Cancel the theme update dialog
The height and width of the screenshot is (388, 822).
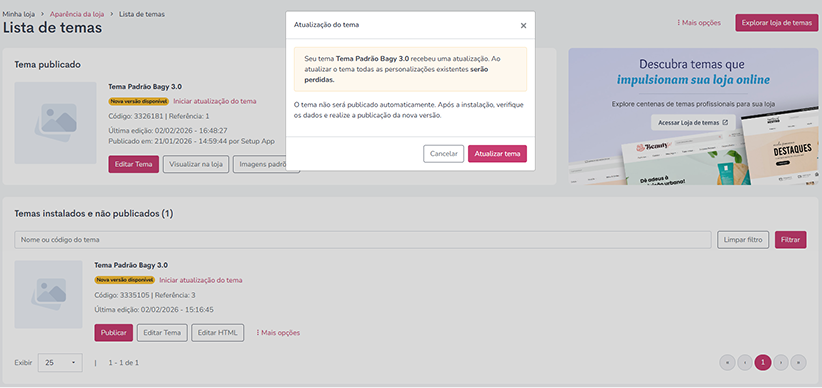tap(444, 154)
